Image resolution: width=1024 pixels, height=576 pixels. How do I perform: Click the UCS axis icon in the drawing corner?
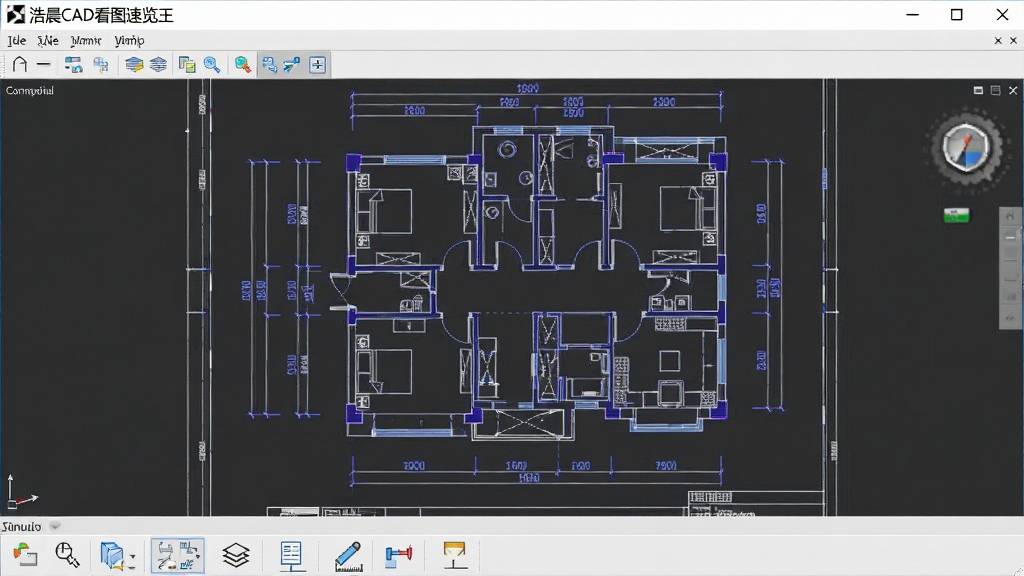click(21, 492)
